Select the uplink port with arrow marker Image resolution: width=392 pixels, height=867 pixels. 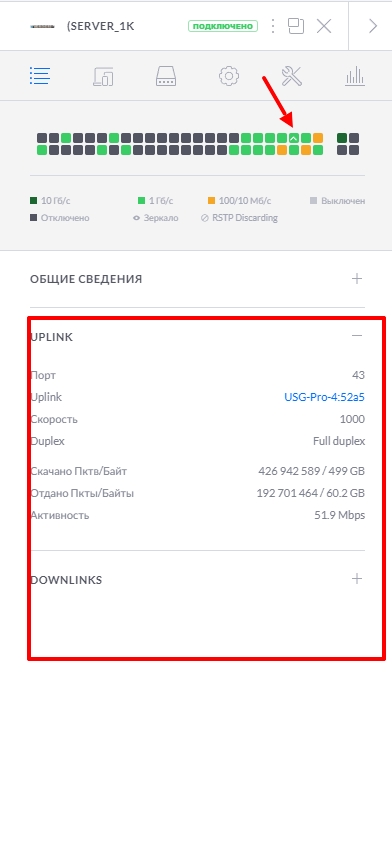pos(294,138)
